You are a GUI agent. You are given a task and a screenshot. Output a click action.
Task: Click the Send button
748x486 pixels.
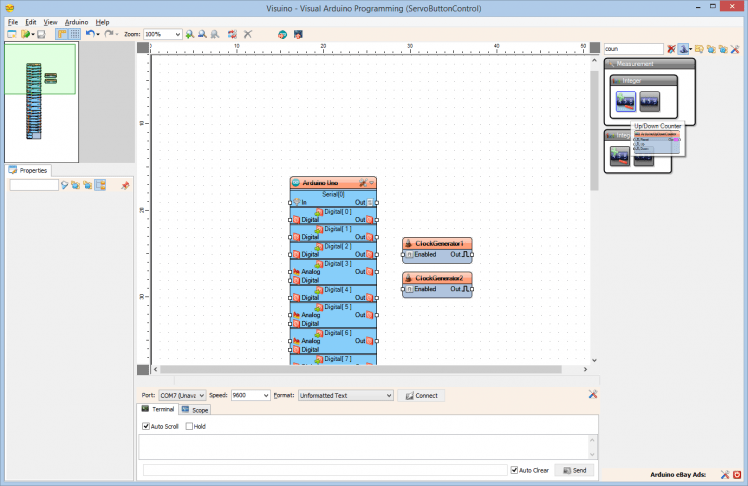(x=575, y=469)
